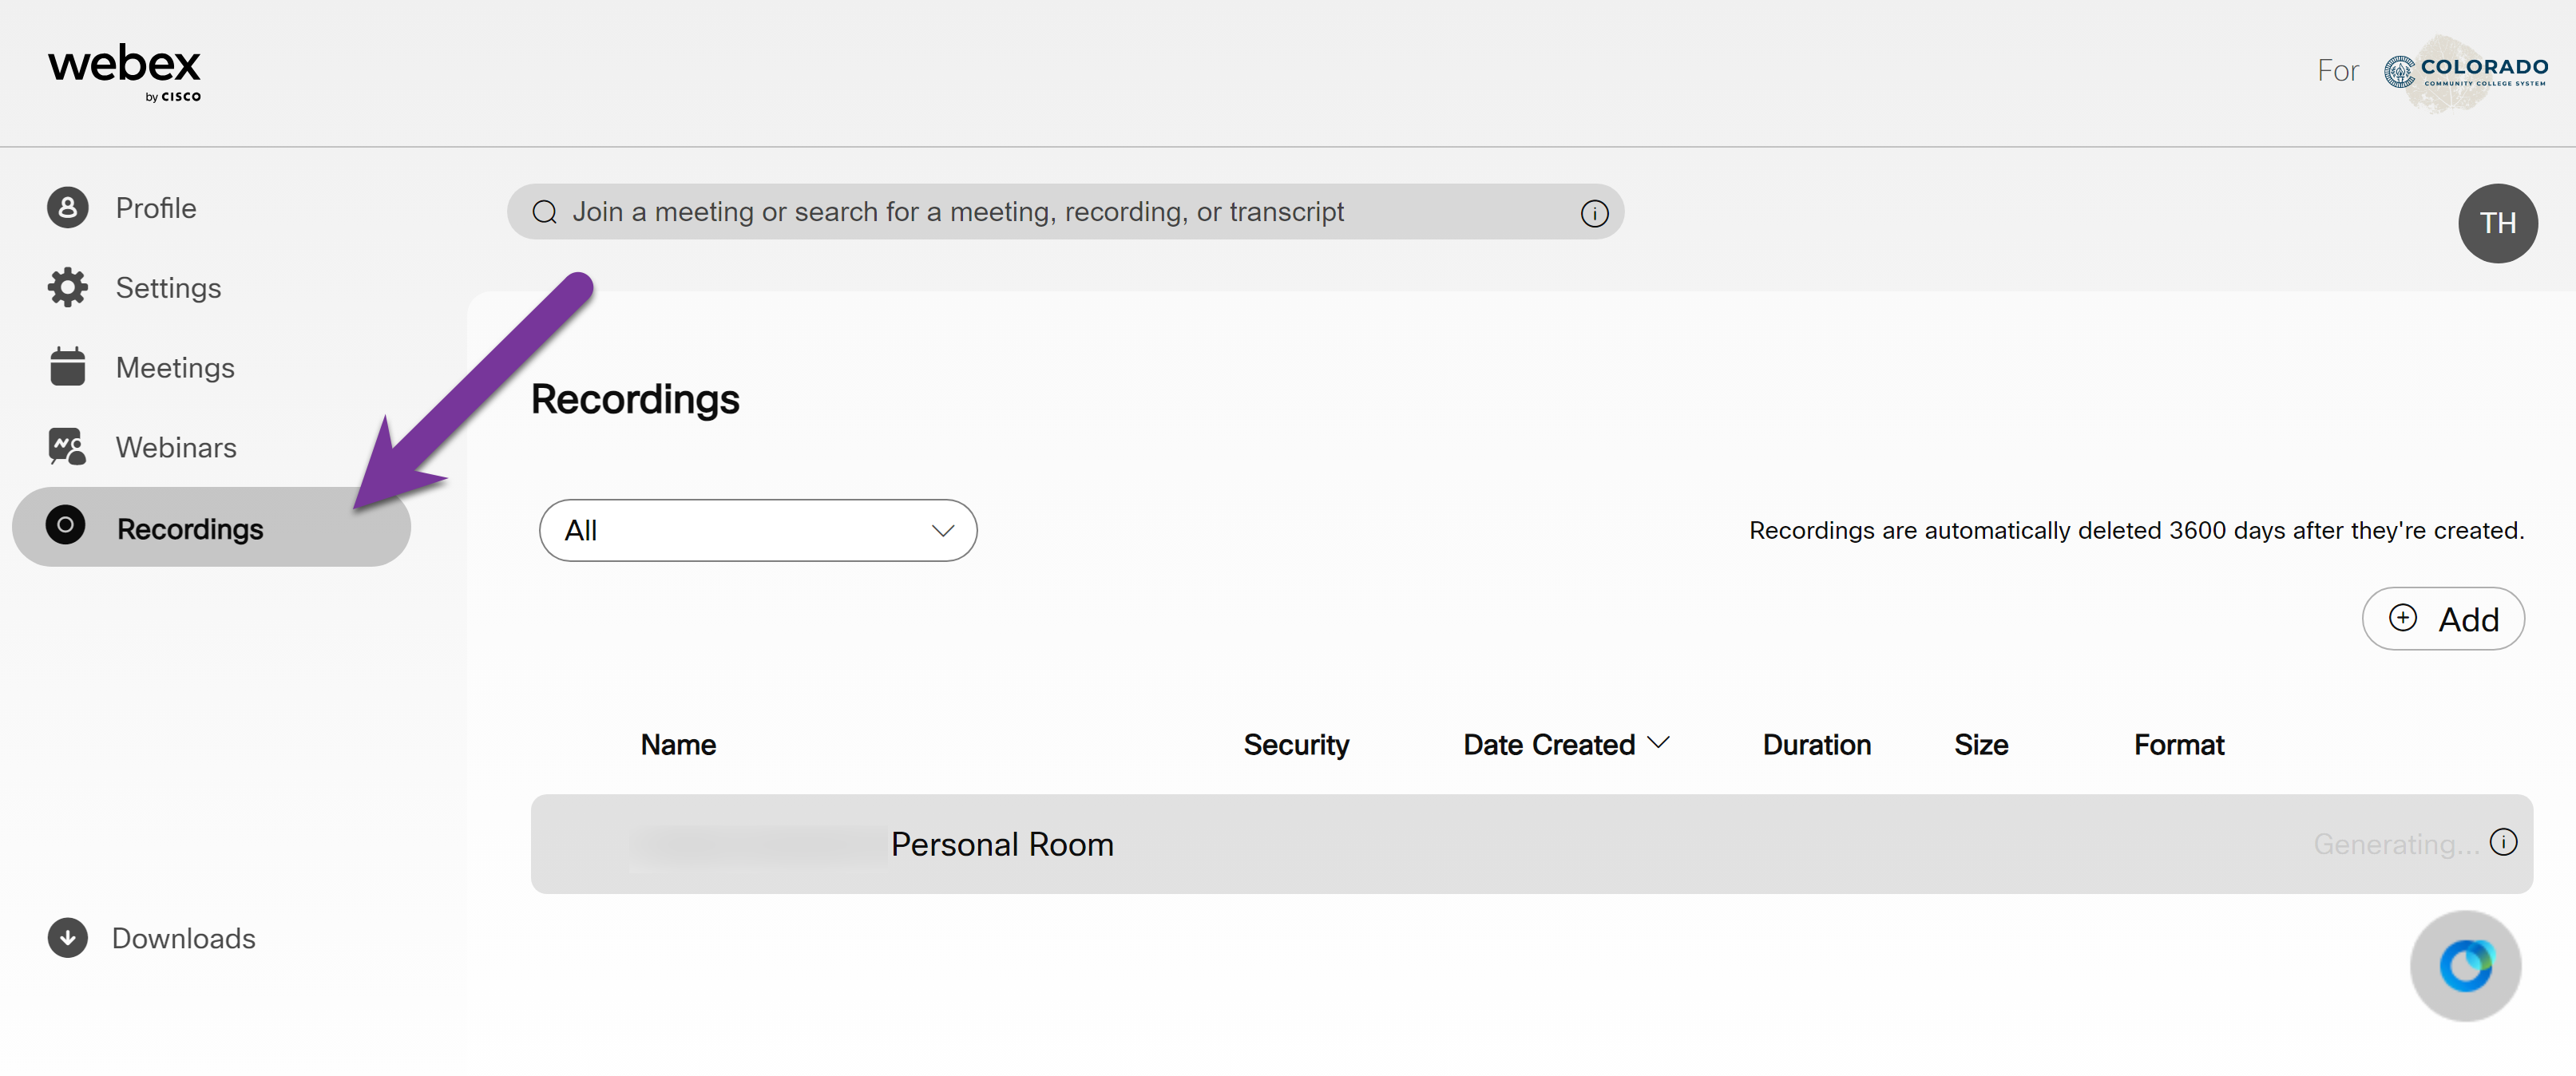Select the Webinars icon in the sidebar
Screen dimensions: 2576x1076
coord(66,447)
